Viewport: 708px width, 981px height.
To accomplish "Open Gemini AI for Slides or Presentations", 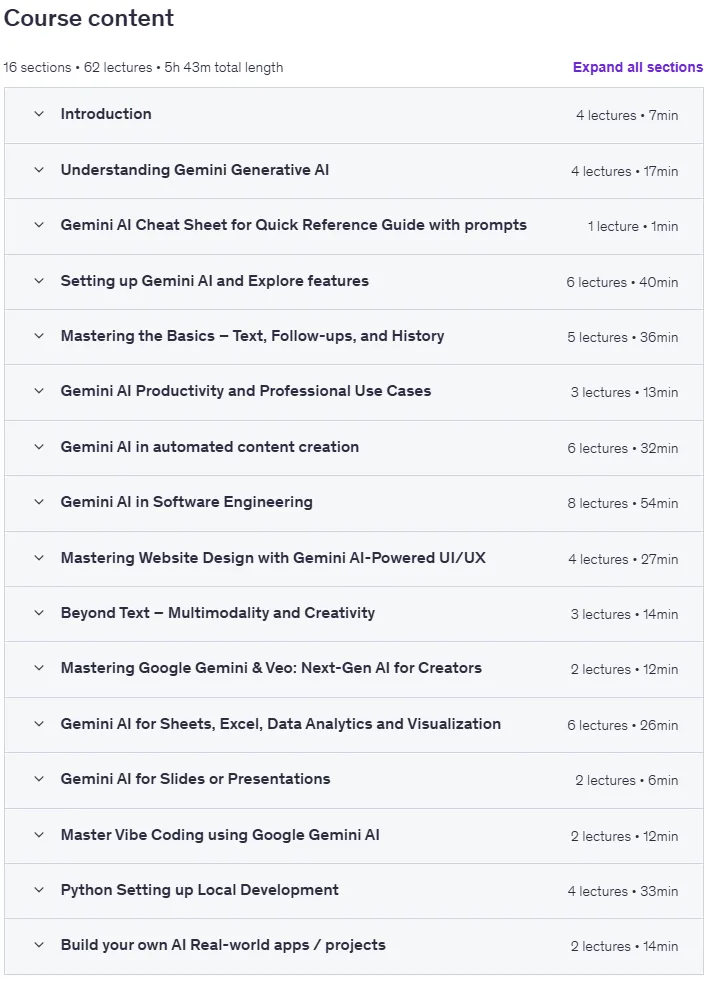I will coord(195,779).
